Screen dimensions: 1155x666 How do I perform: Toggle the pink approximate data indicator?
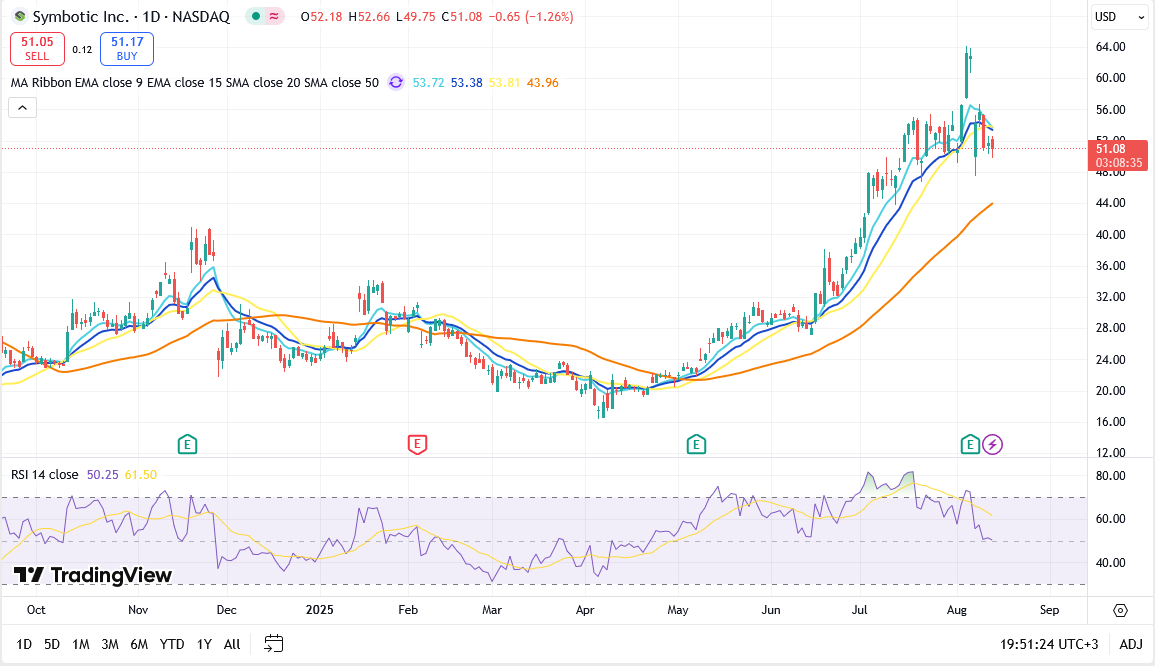point(273,17)
